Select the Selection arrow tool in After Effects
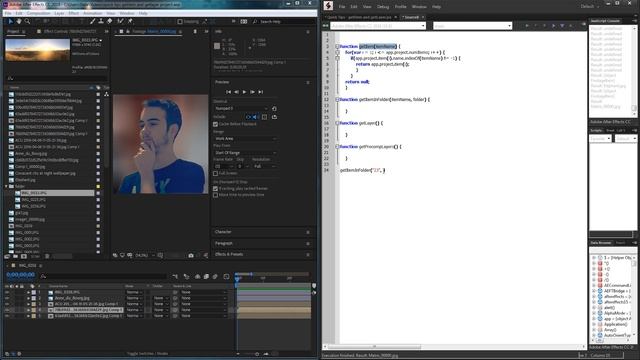This screenshot has width=640, height=360. [11, 21]
